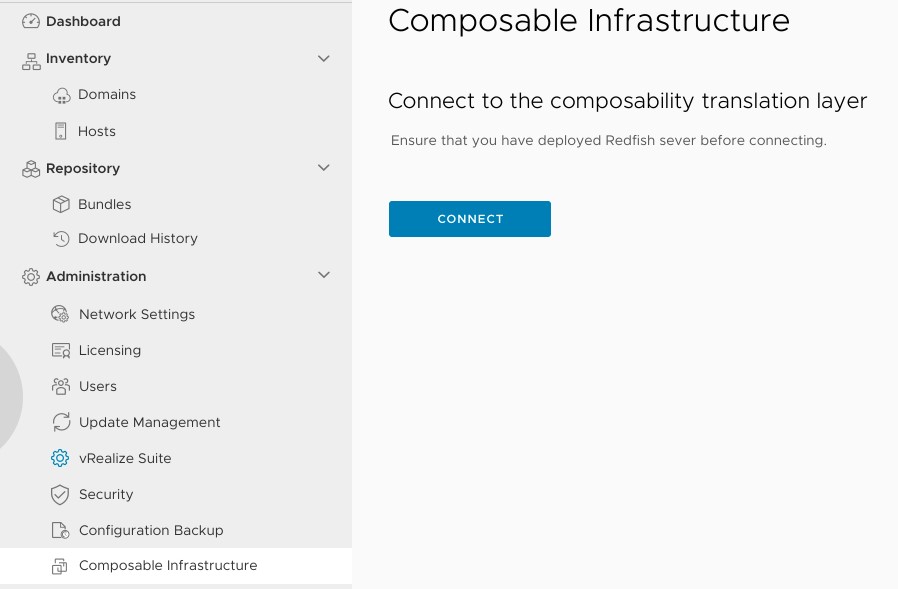Click the Network Settings globe icon
Screen dimensions: 898x589
pos(61,314)
